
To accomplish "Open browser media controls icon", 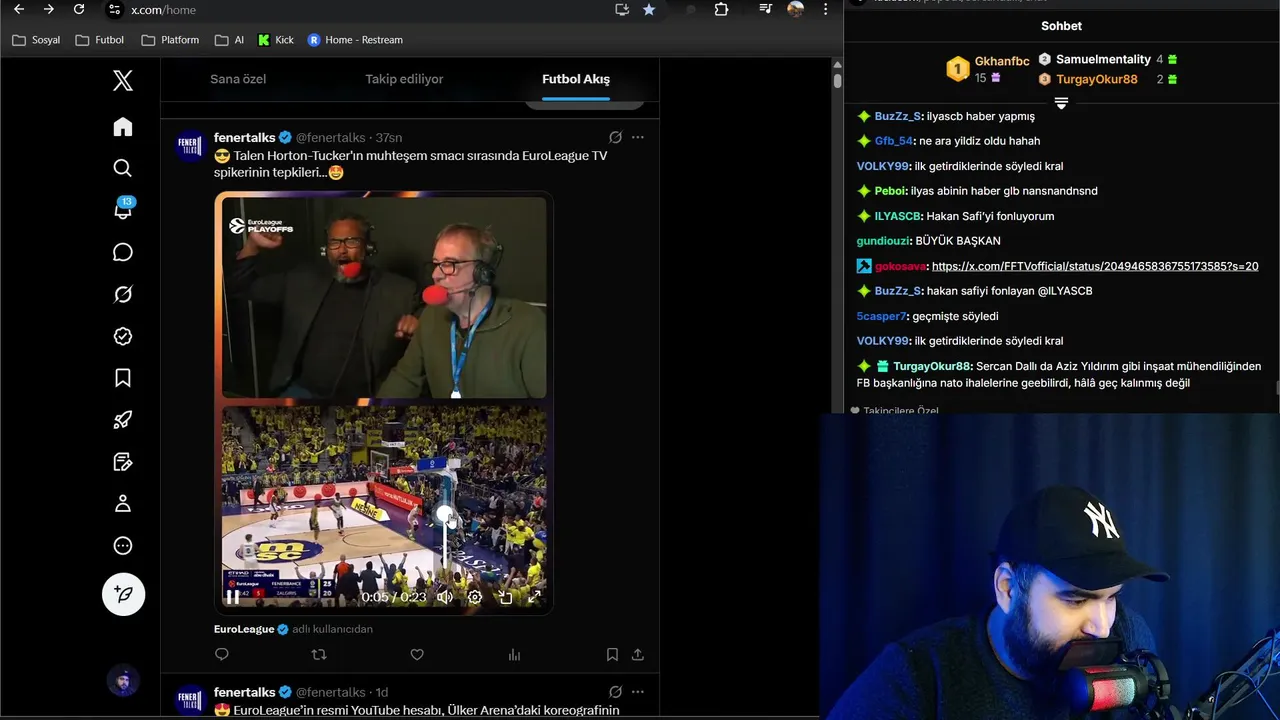I will coord(765,9).
